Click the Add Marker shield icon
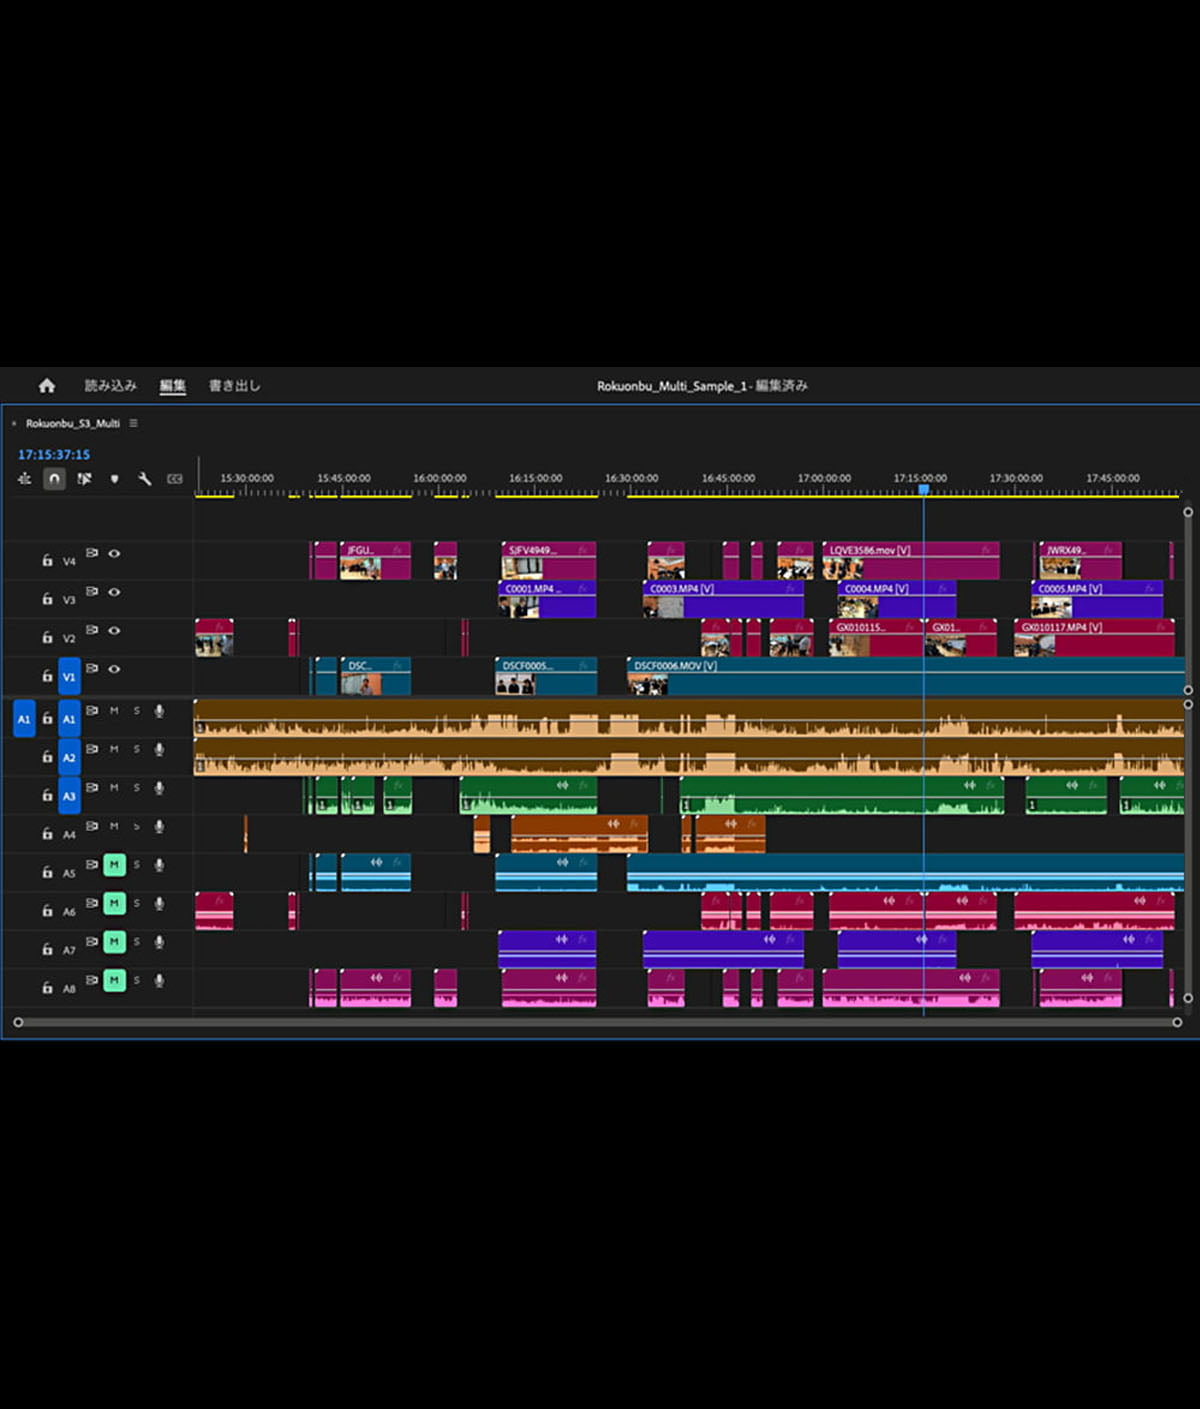 point(114,479)
